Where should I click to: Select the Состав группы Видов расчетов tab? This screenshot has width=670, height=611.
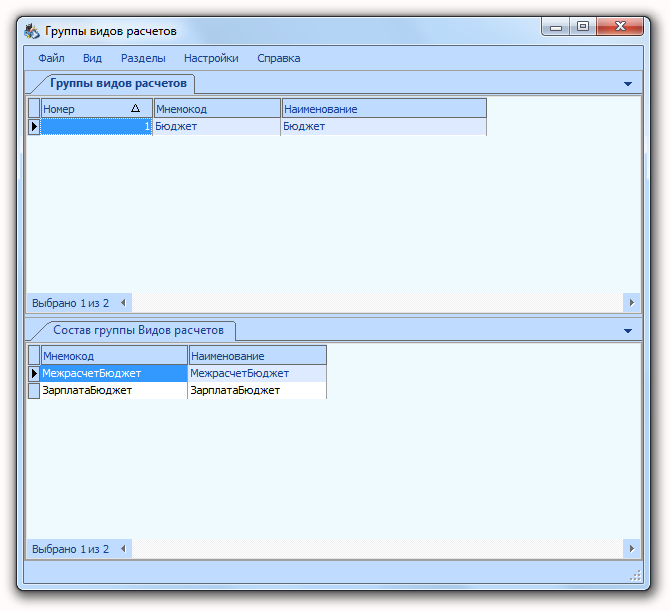(138, 330)
